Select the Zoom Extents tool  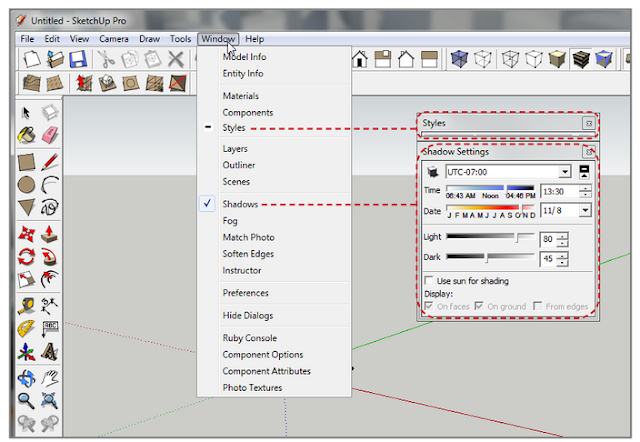pos(49,401)
